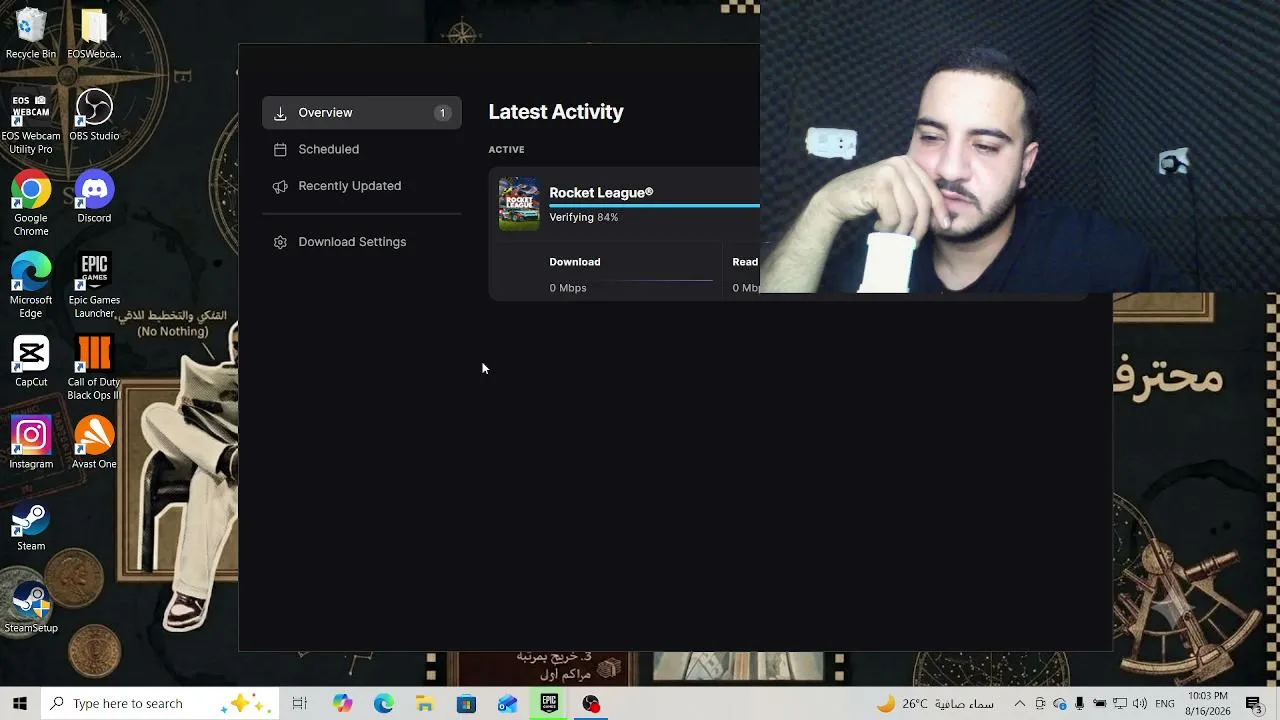Open the volume control tray icon
This screenshot has height=720, width=1280.
[1140, 704]
